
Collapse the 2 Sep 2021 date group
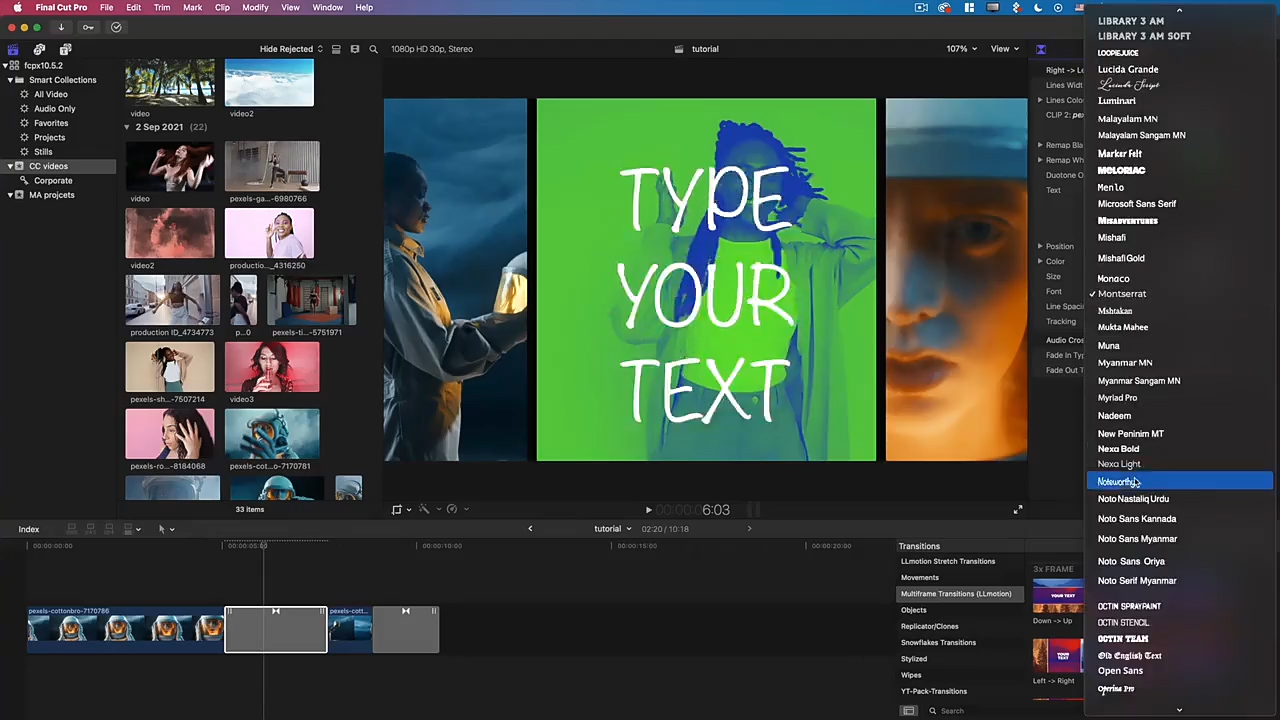(128, 127)
